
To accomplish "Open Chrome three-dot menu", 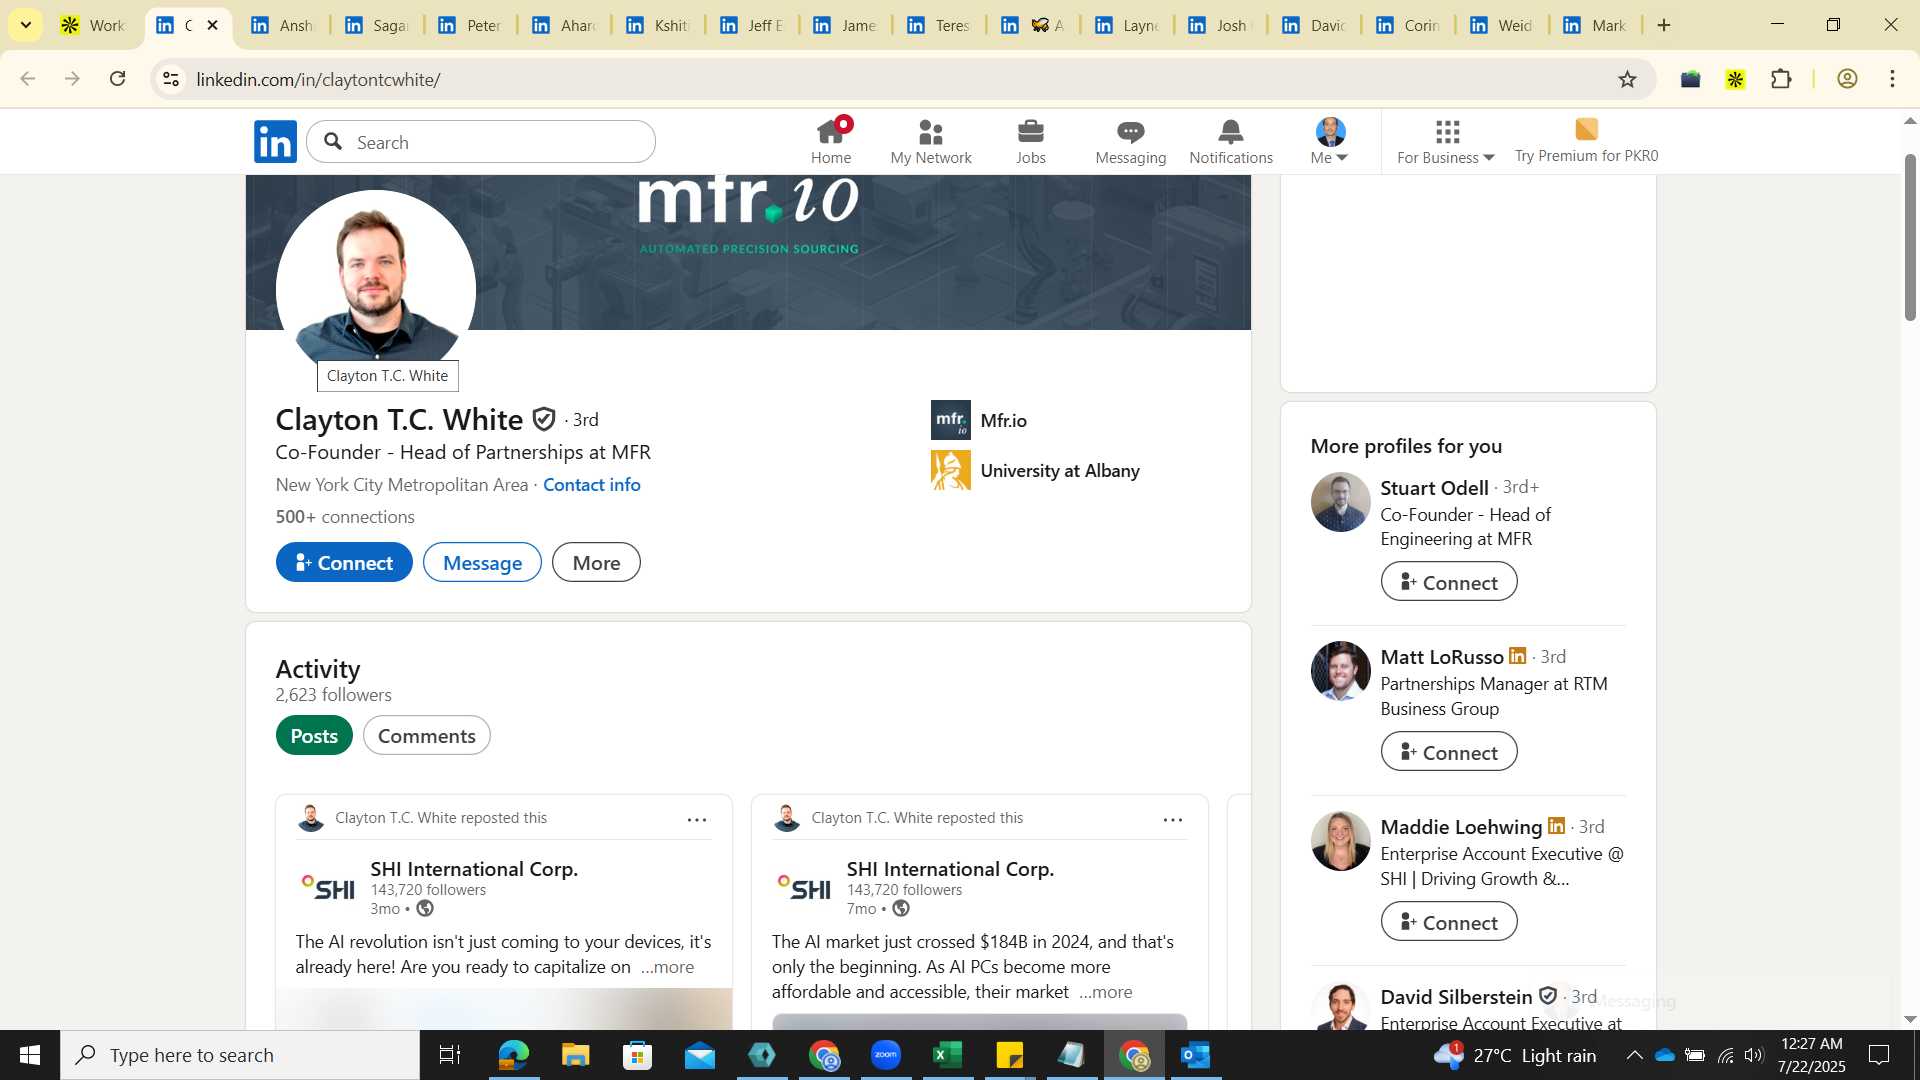I will point(1892,79).
